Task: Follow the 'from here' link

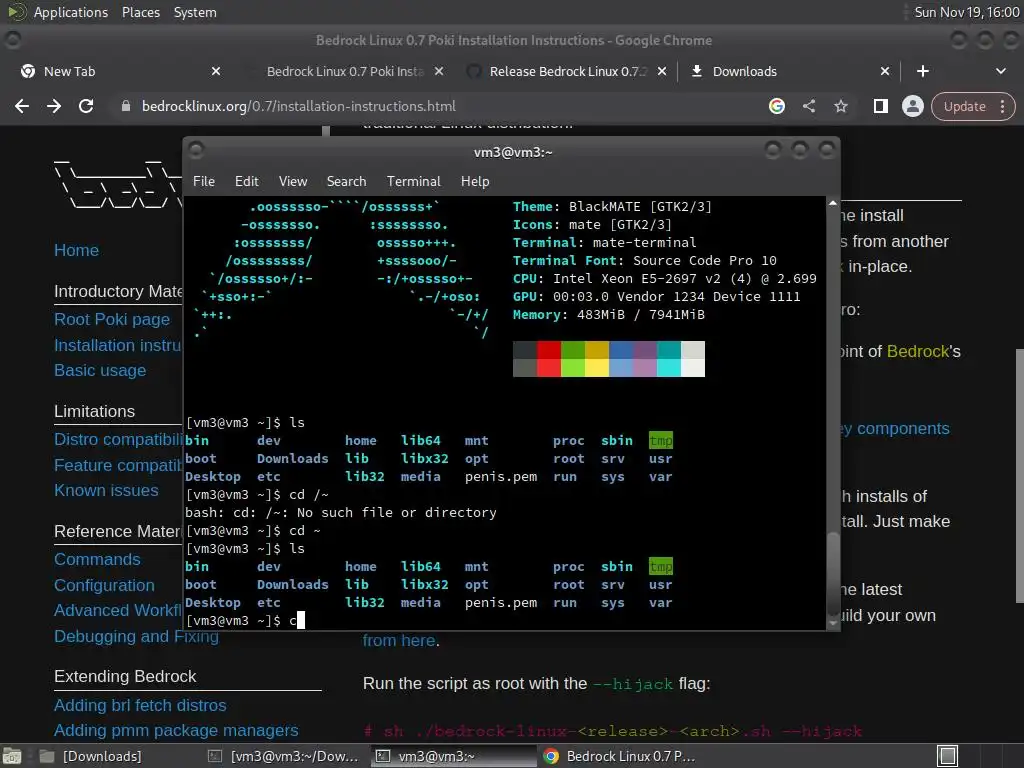Action: (399, 641)
